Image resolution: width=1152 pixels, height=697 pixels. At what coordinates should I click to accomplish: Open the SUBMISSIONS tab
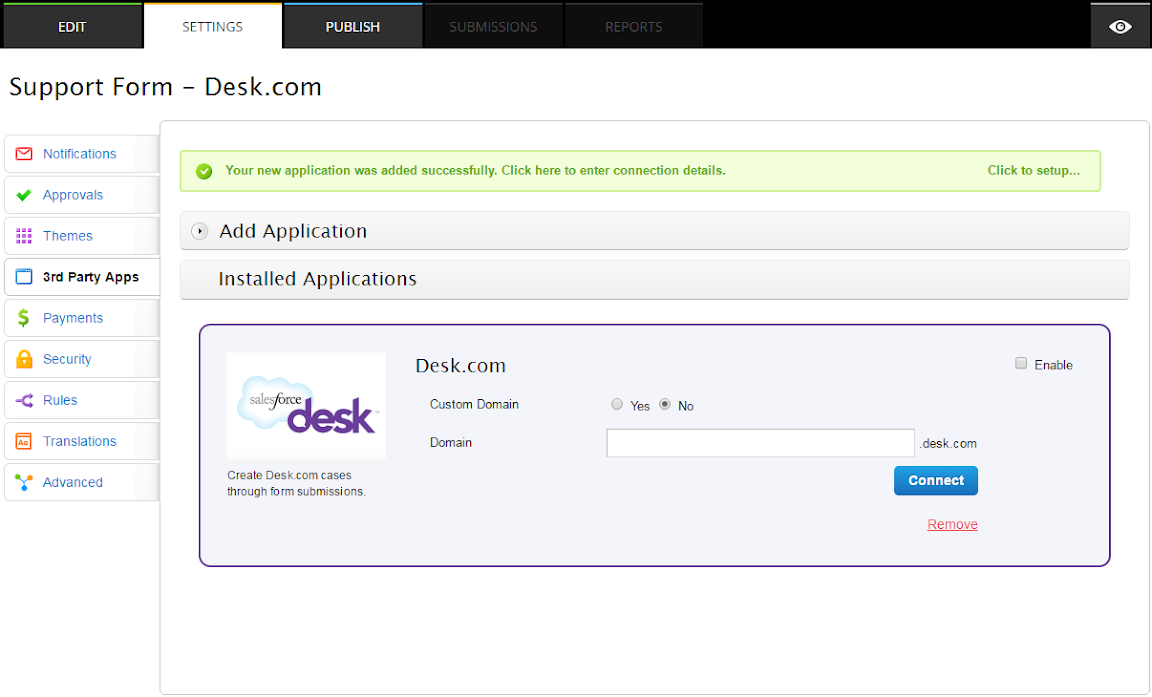click(493, 26)
